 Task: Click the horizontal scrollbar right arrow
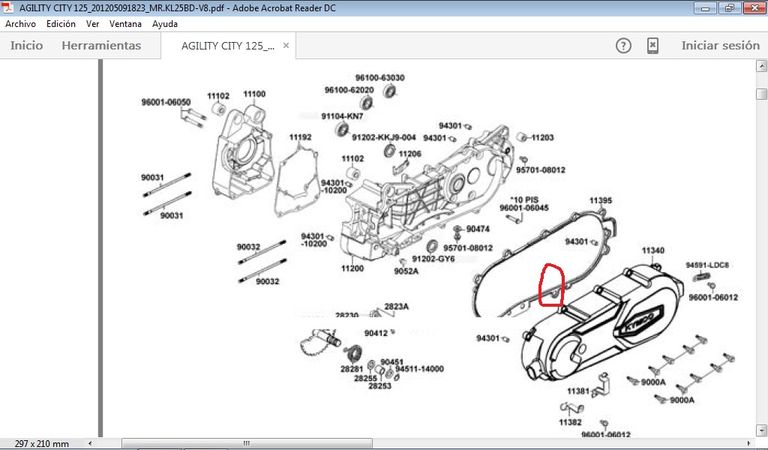coord(748,442)
